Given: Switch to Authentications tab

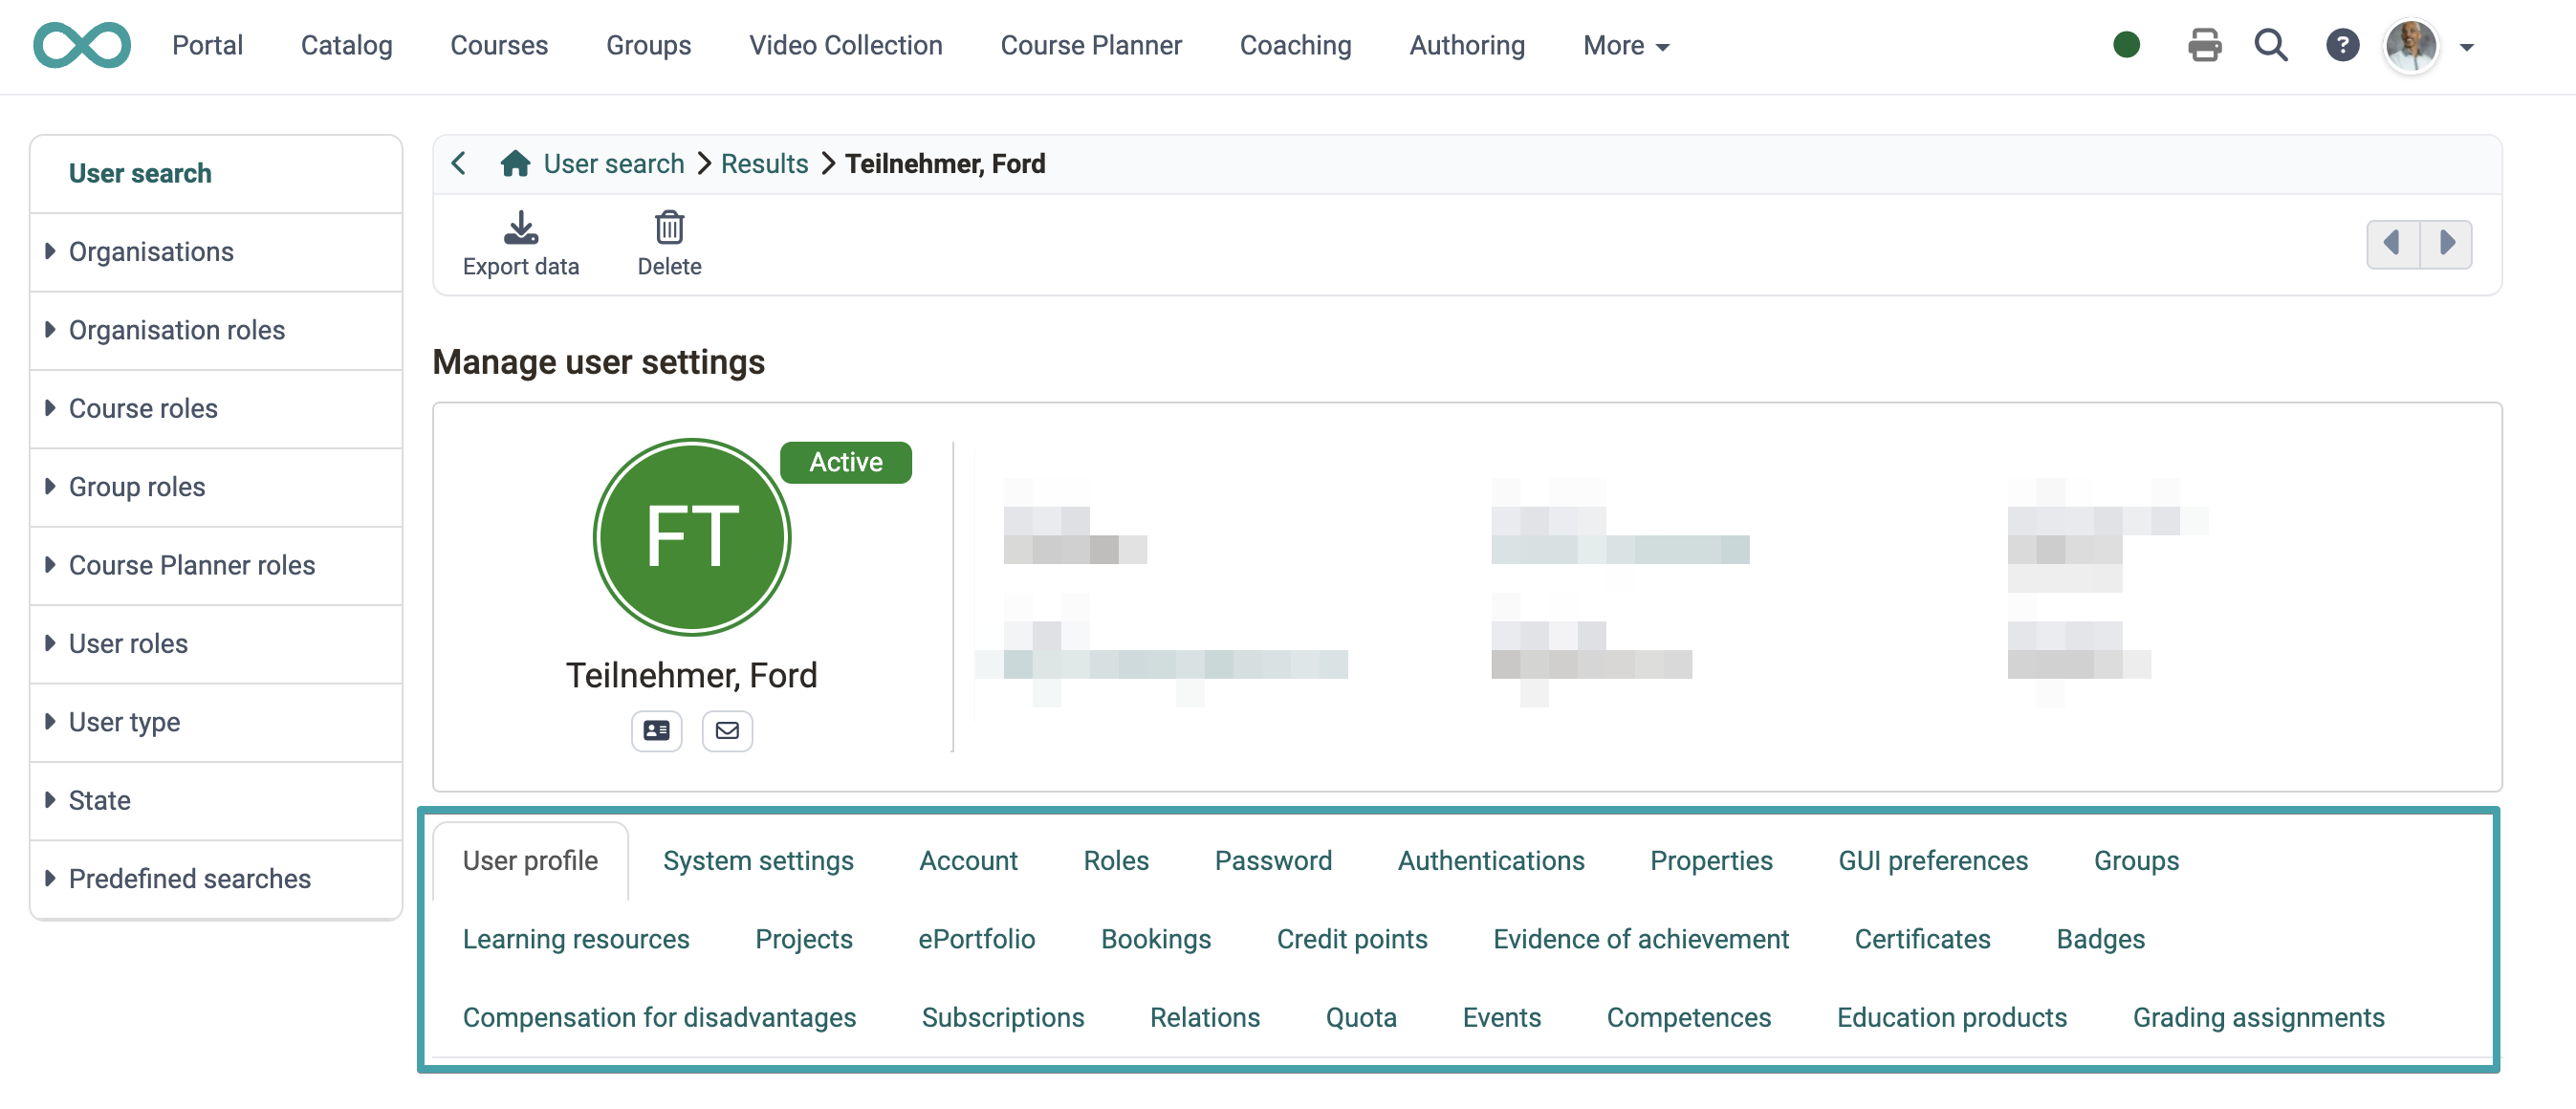Looking at the screenshot, I should [x=1491, y=861].
